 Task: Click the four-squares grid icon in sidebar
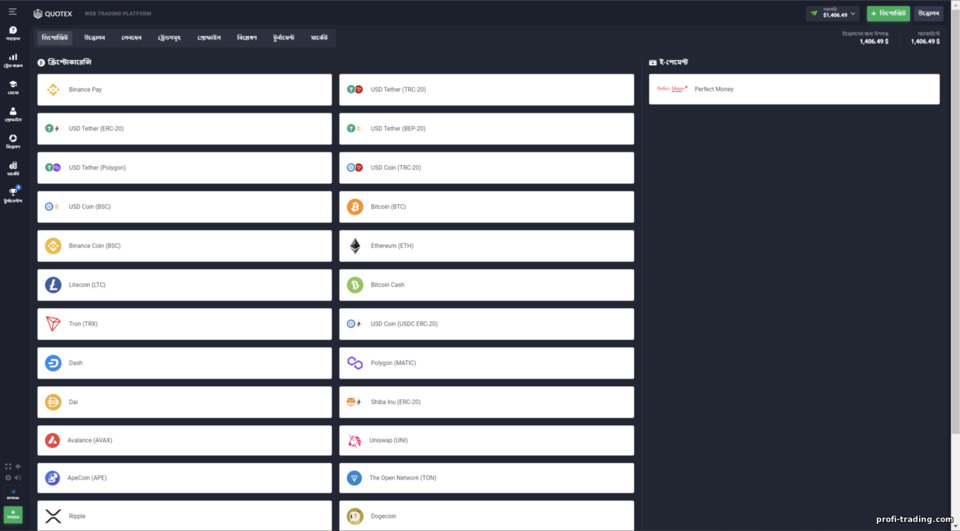click(x=8, y=467)
